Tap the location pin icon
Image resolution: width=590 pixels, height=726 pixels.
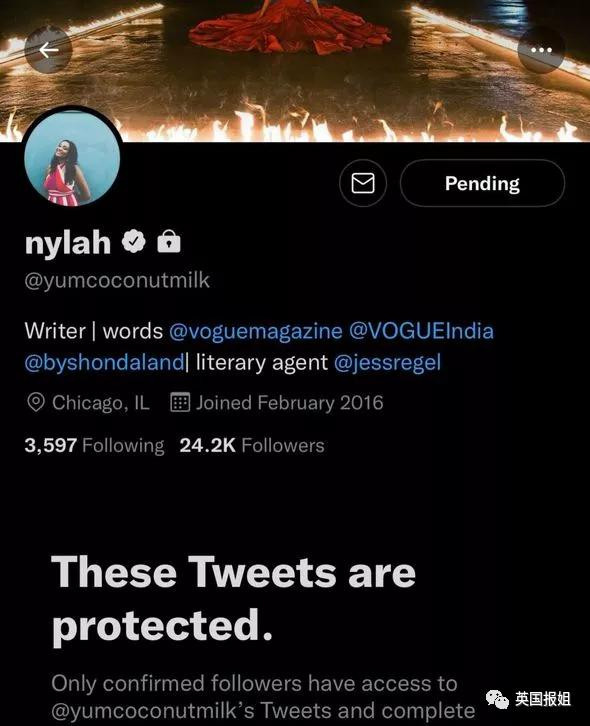point(36,402)
